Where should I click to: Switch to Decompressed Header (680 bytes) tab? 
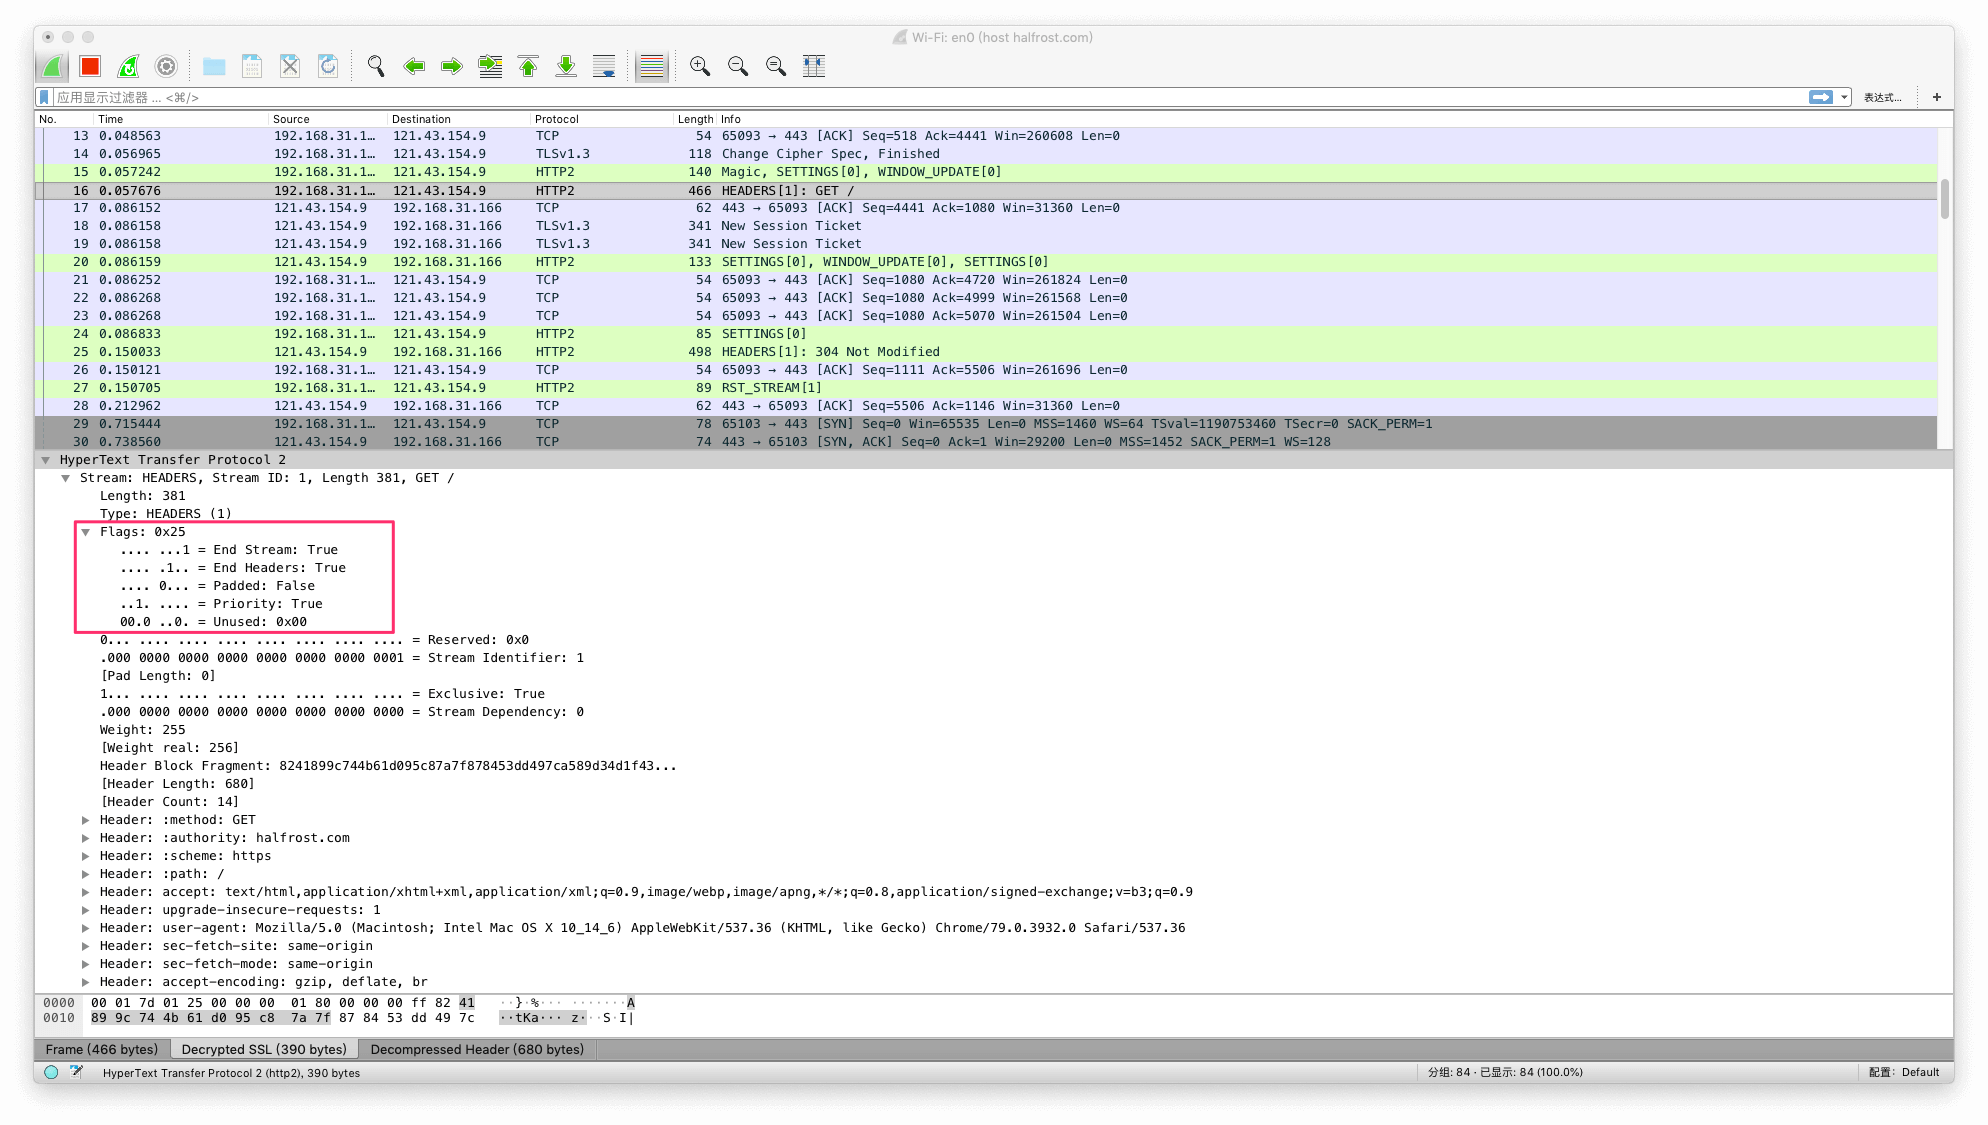pyautogui.click(x=477, y=1049)
